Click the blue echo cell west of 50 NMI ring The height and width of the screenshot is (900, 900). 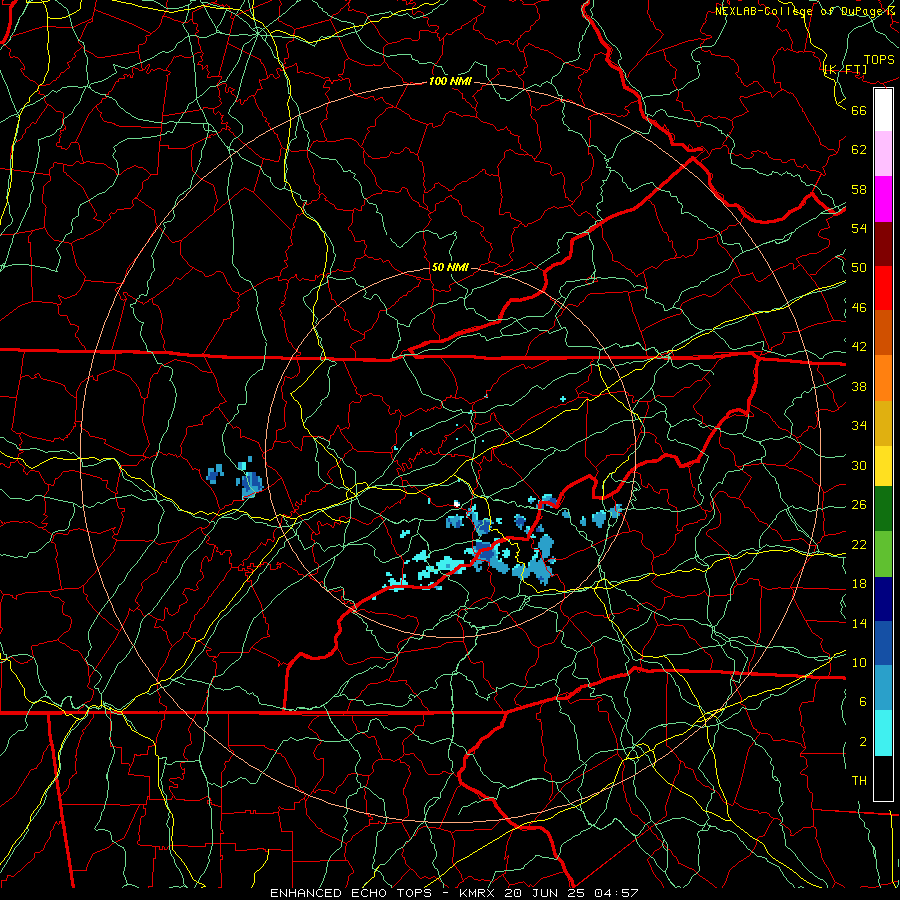(x=251, y=482)
